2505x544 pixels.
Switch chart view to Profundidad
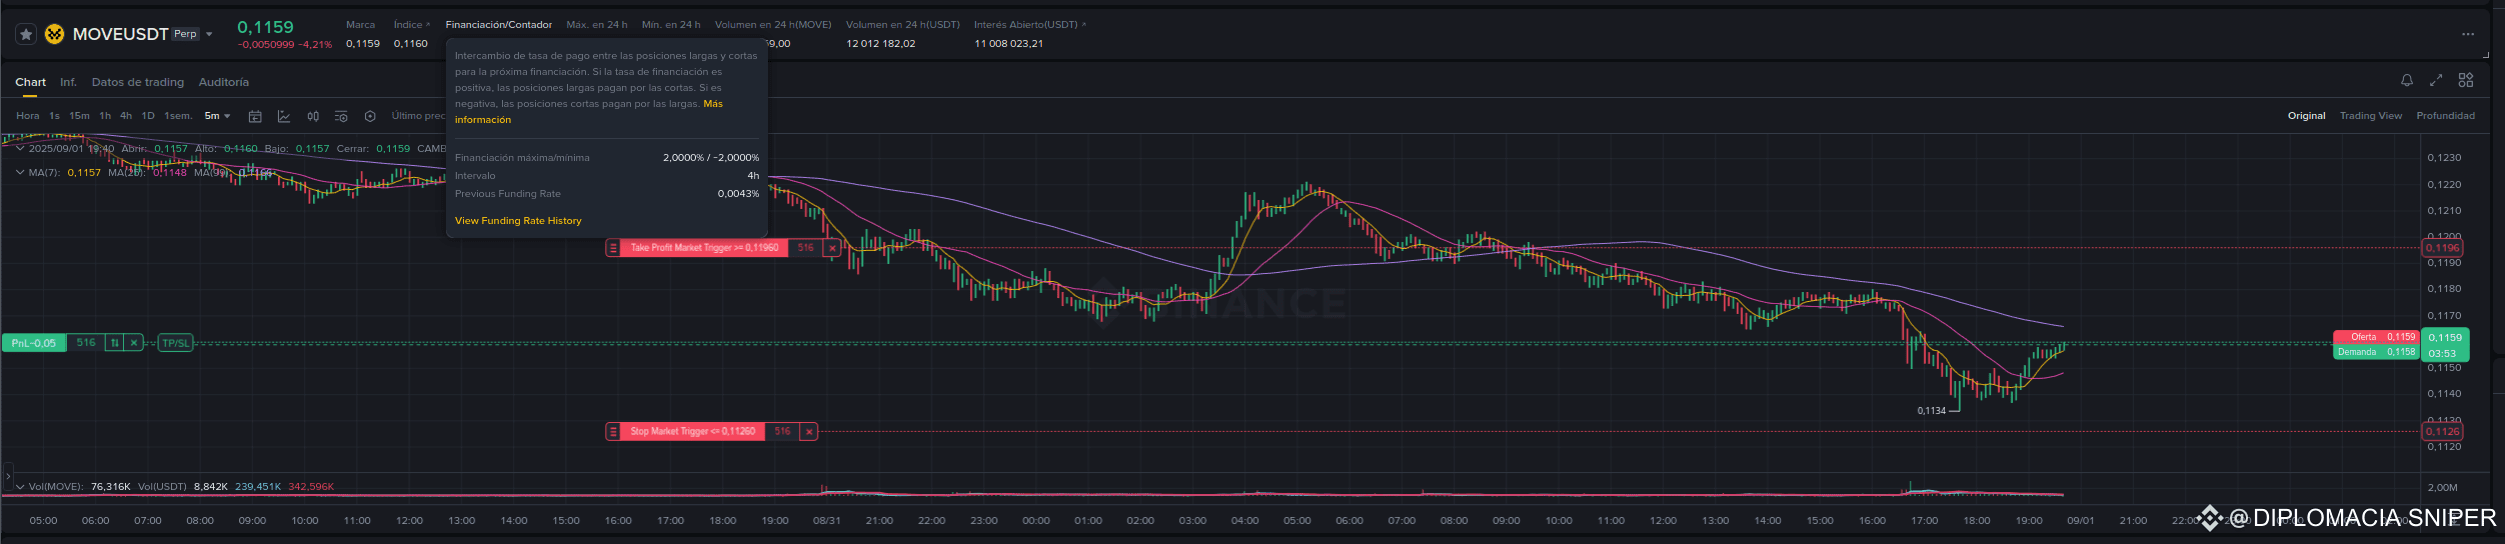coord(2445,116)
